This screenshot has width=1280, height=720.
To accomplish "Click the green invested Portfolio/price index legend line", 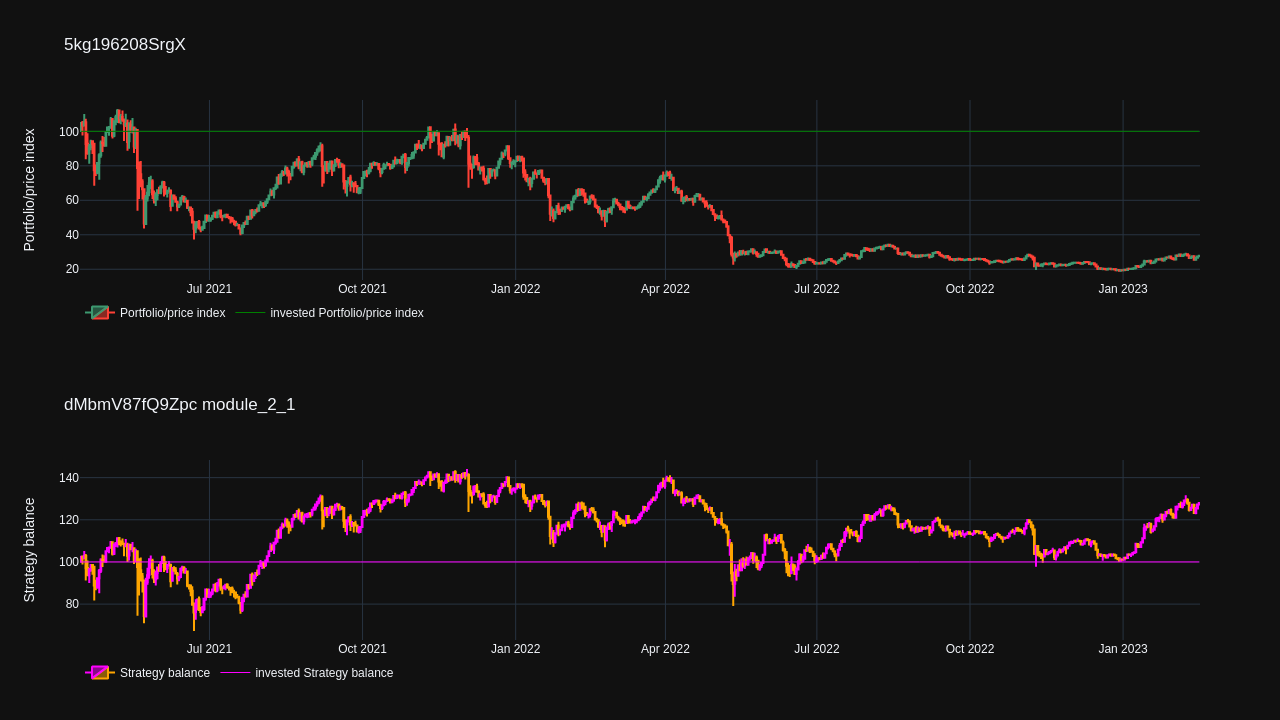I will (250, 313).
